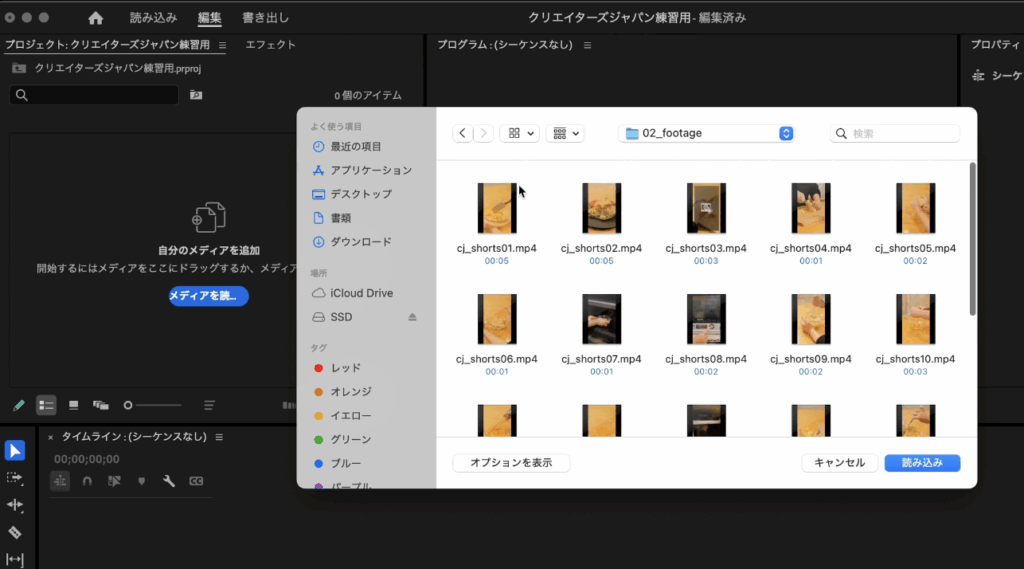Image resolution: width=1024 pixels, height=569 pixels.
Task: Toggle linked selection in timeline
Action: pos(114,481)
